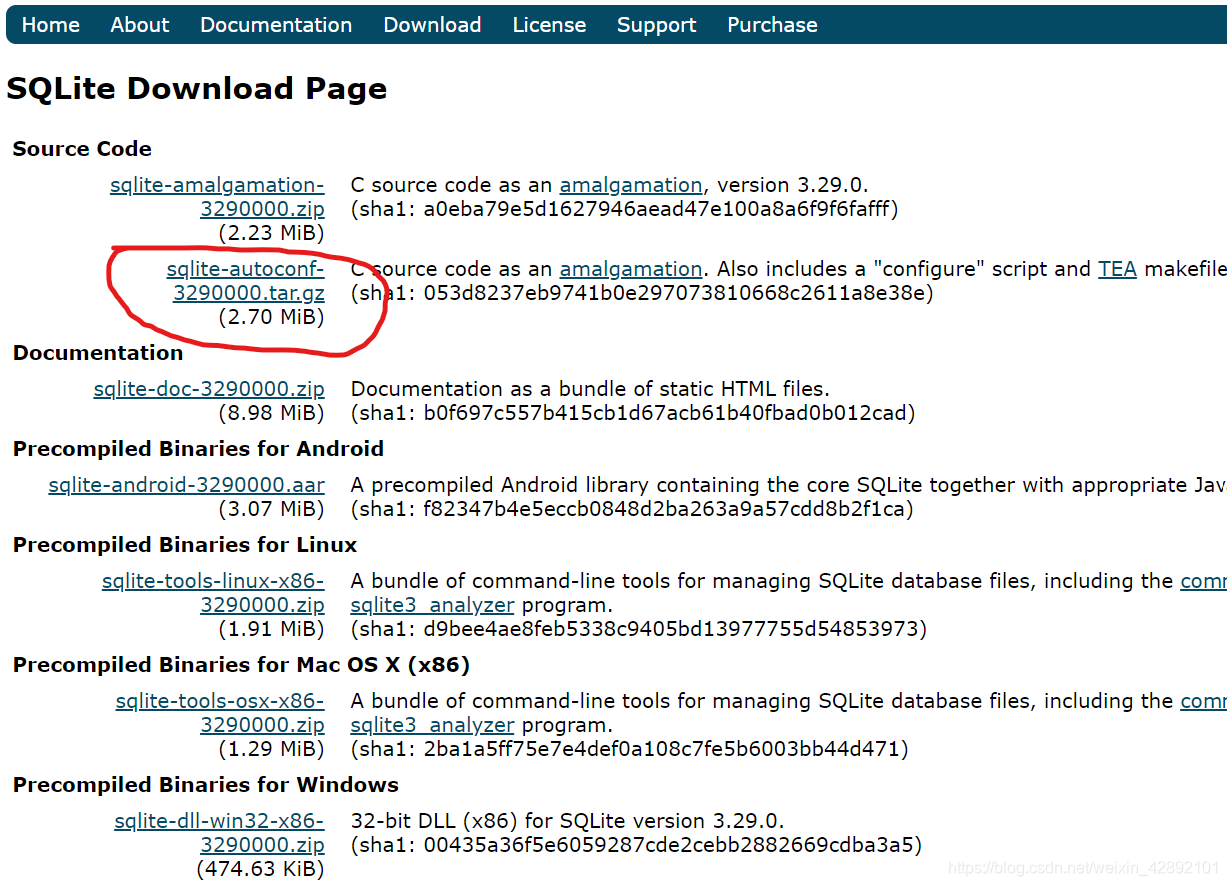This screenshot has width=1227, height=886.
Task: Open the Support menu item
Action: (x=656, y=25)
